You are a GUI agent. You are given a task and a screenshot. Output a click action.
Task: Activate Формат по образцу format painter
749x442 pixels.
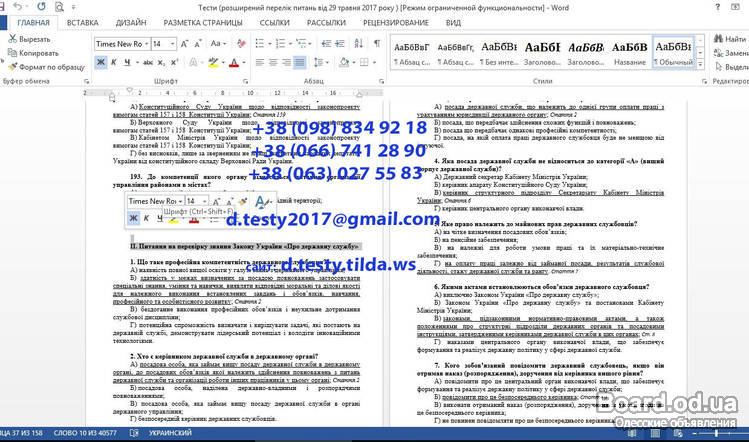[x=46, y=67]
